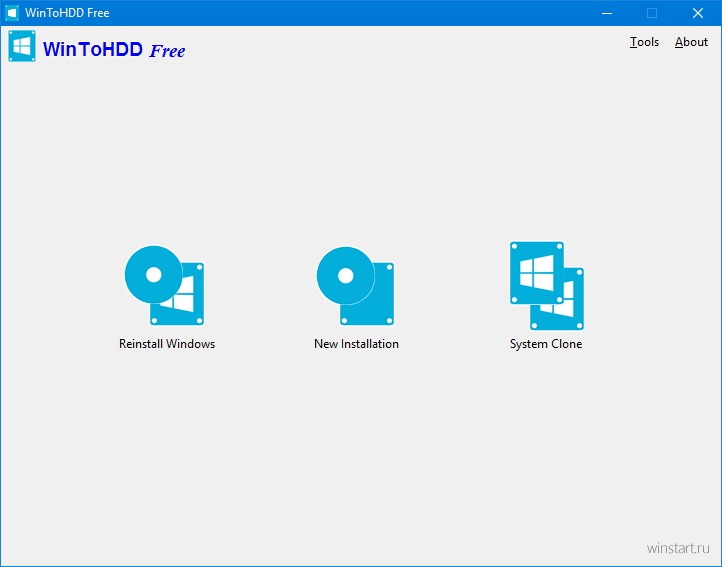The height and width of the screenshot is (567, 722).
Task: Select the Reinstall Windows label
Action: pyautogui.click(x=167, y=344)
